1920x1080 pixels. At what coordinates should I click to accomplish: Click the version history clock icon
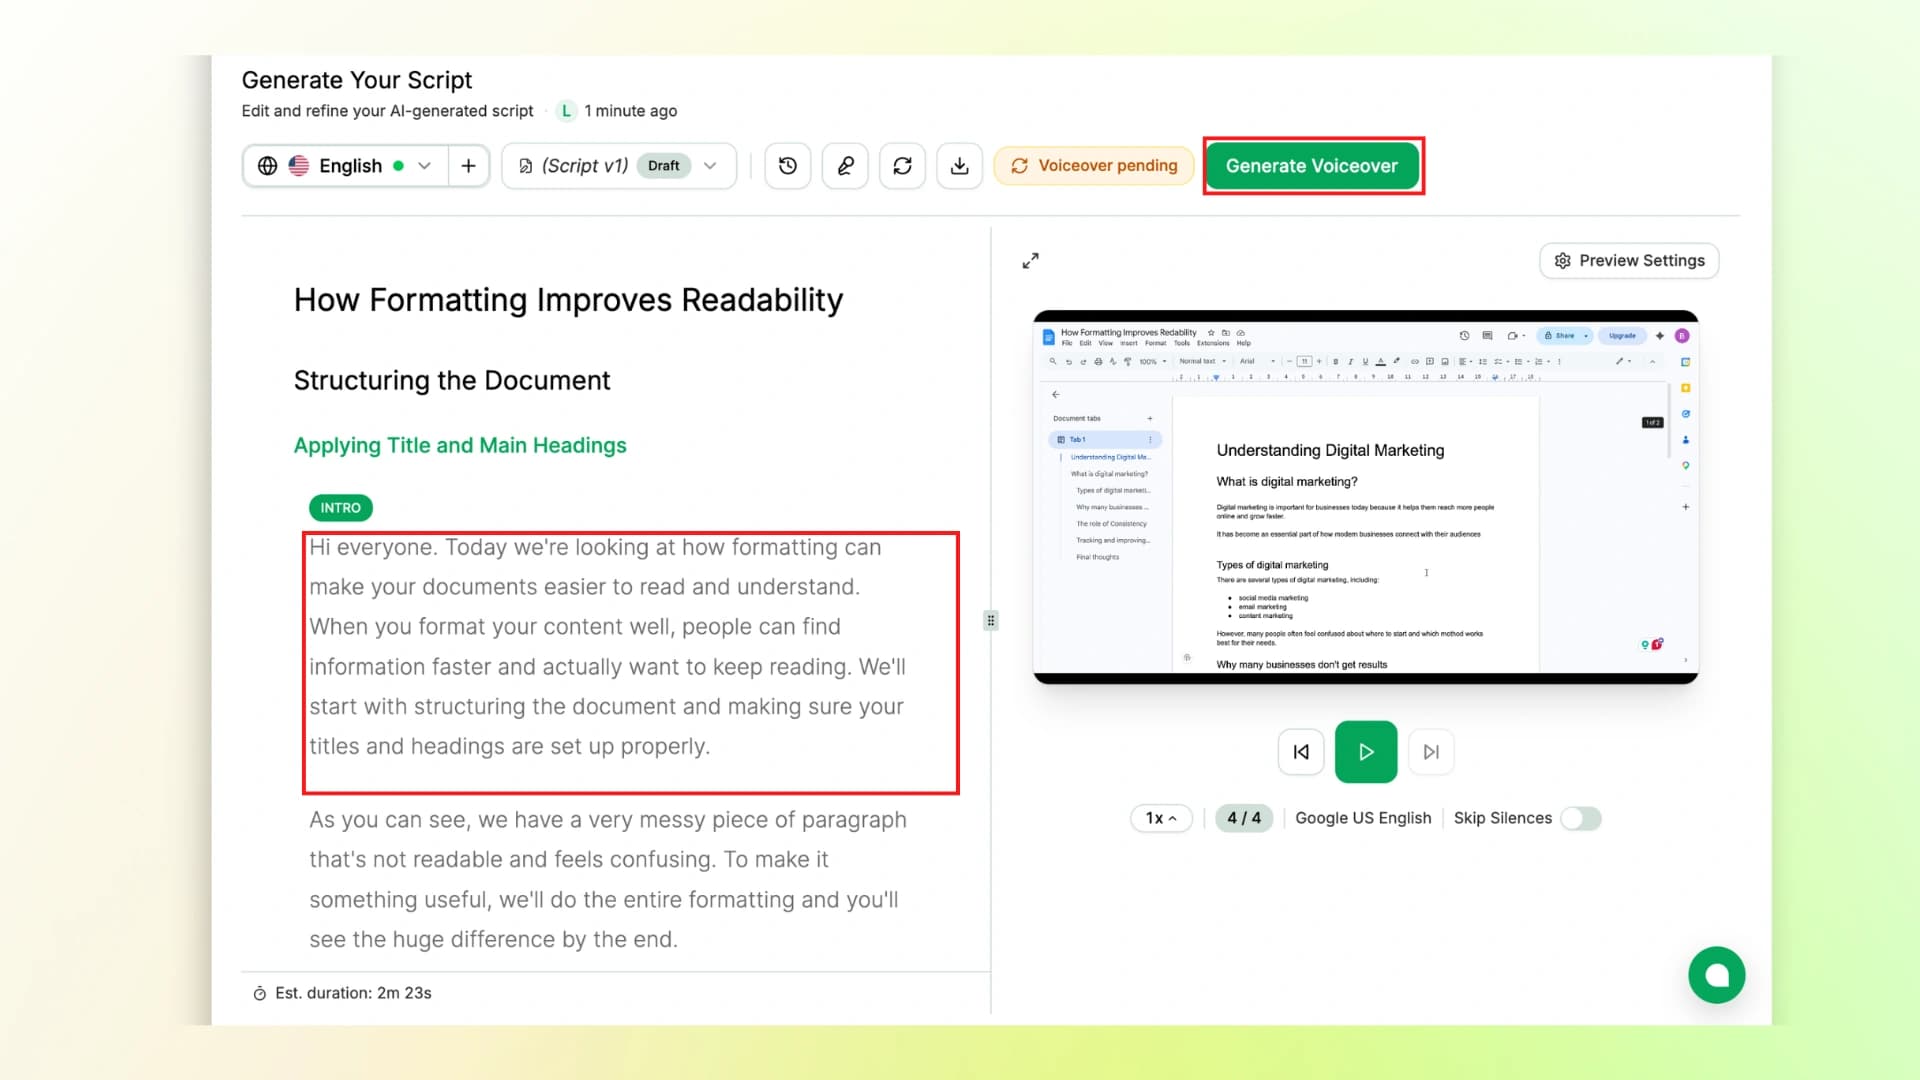(x=788, y=166)
